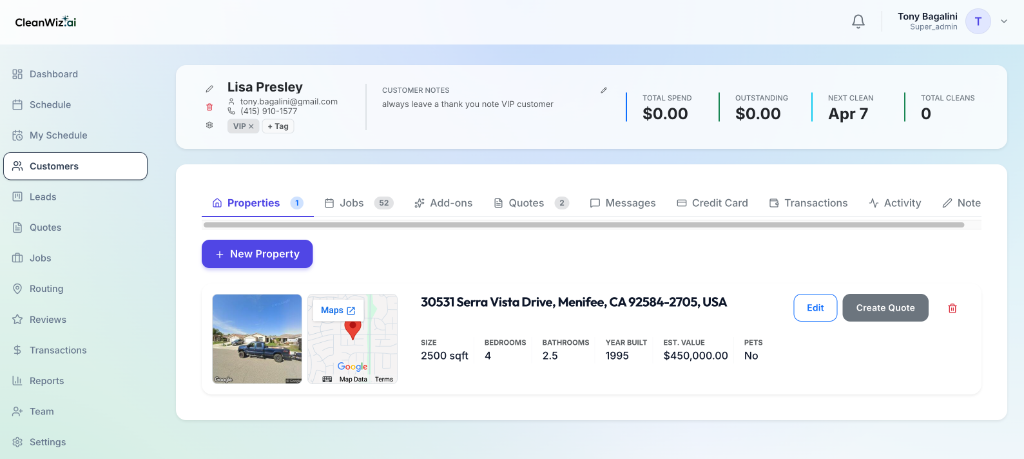Delete the Serra Vista property with trash icon
Screen dimensions: 1024x459
952,308
